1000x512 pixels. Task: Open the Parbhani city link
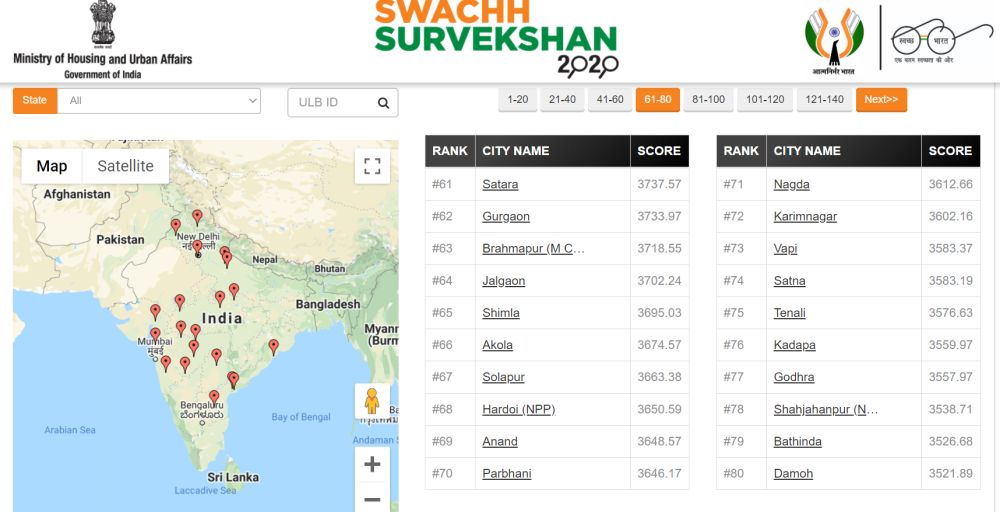pos(507,474)
